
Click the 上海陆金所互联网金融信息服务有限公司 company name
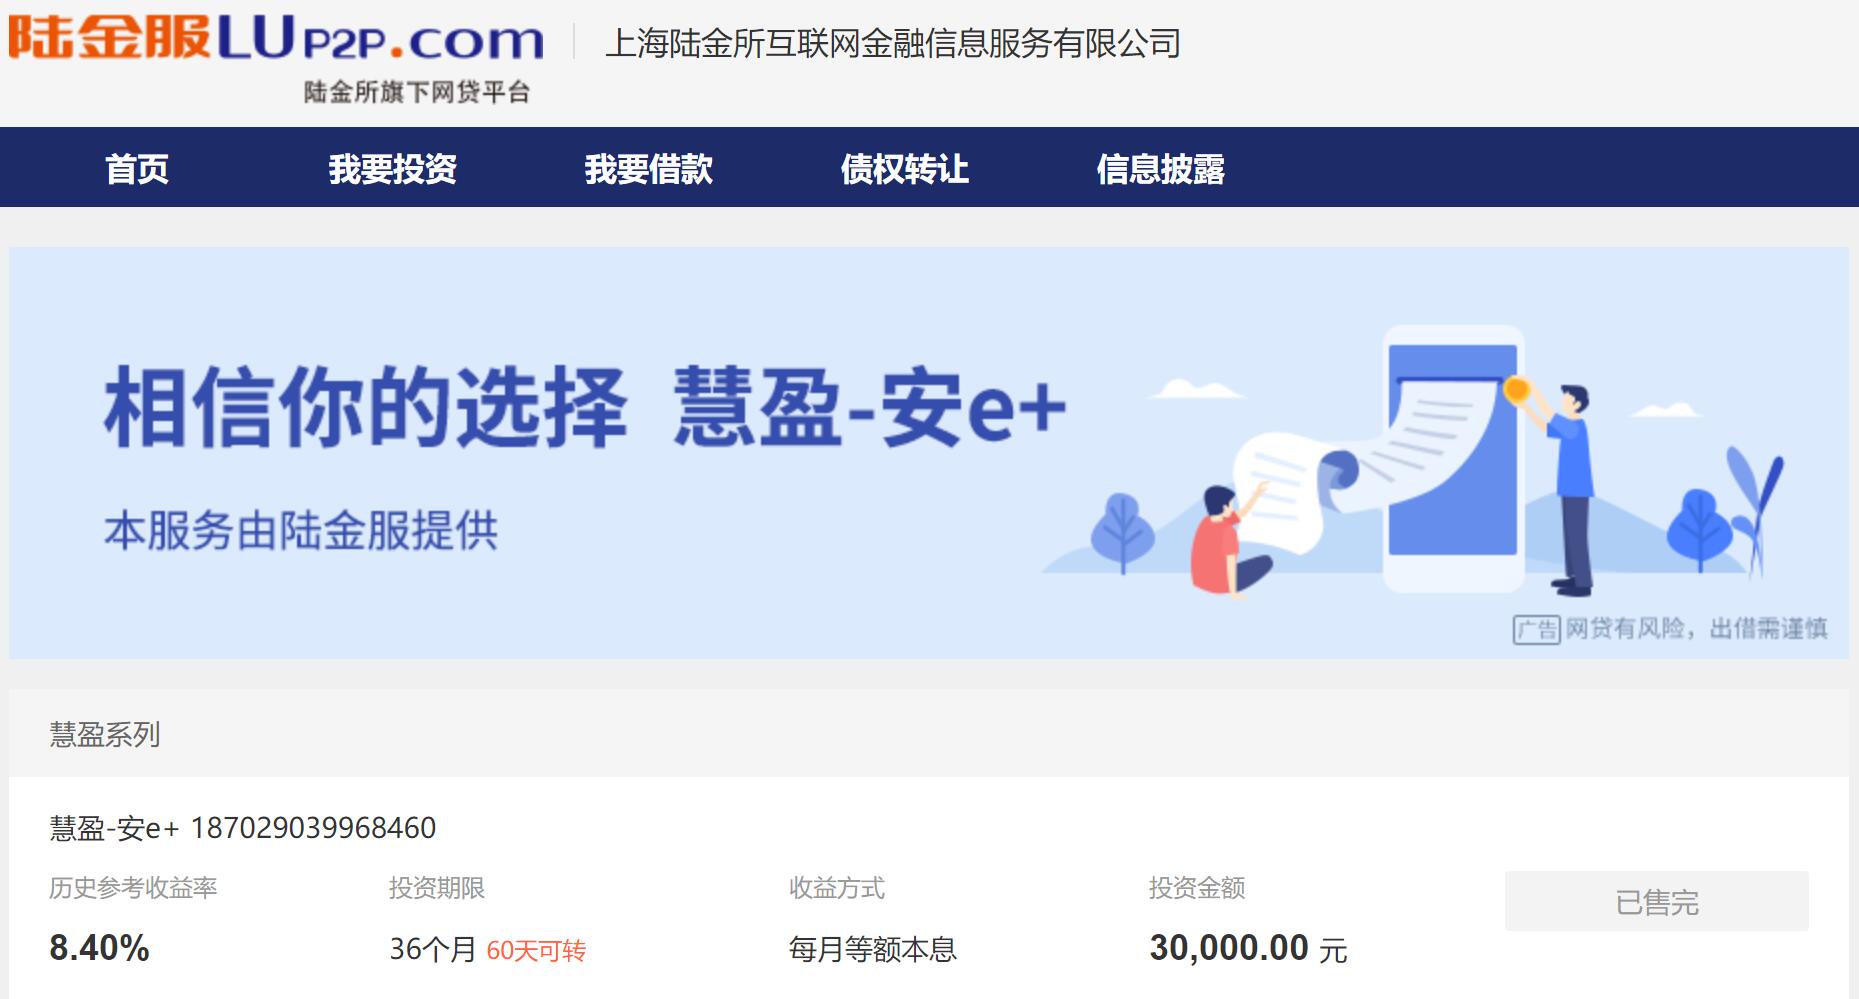point(893,43)
